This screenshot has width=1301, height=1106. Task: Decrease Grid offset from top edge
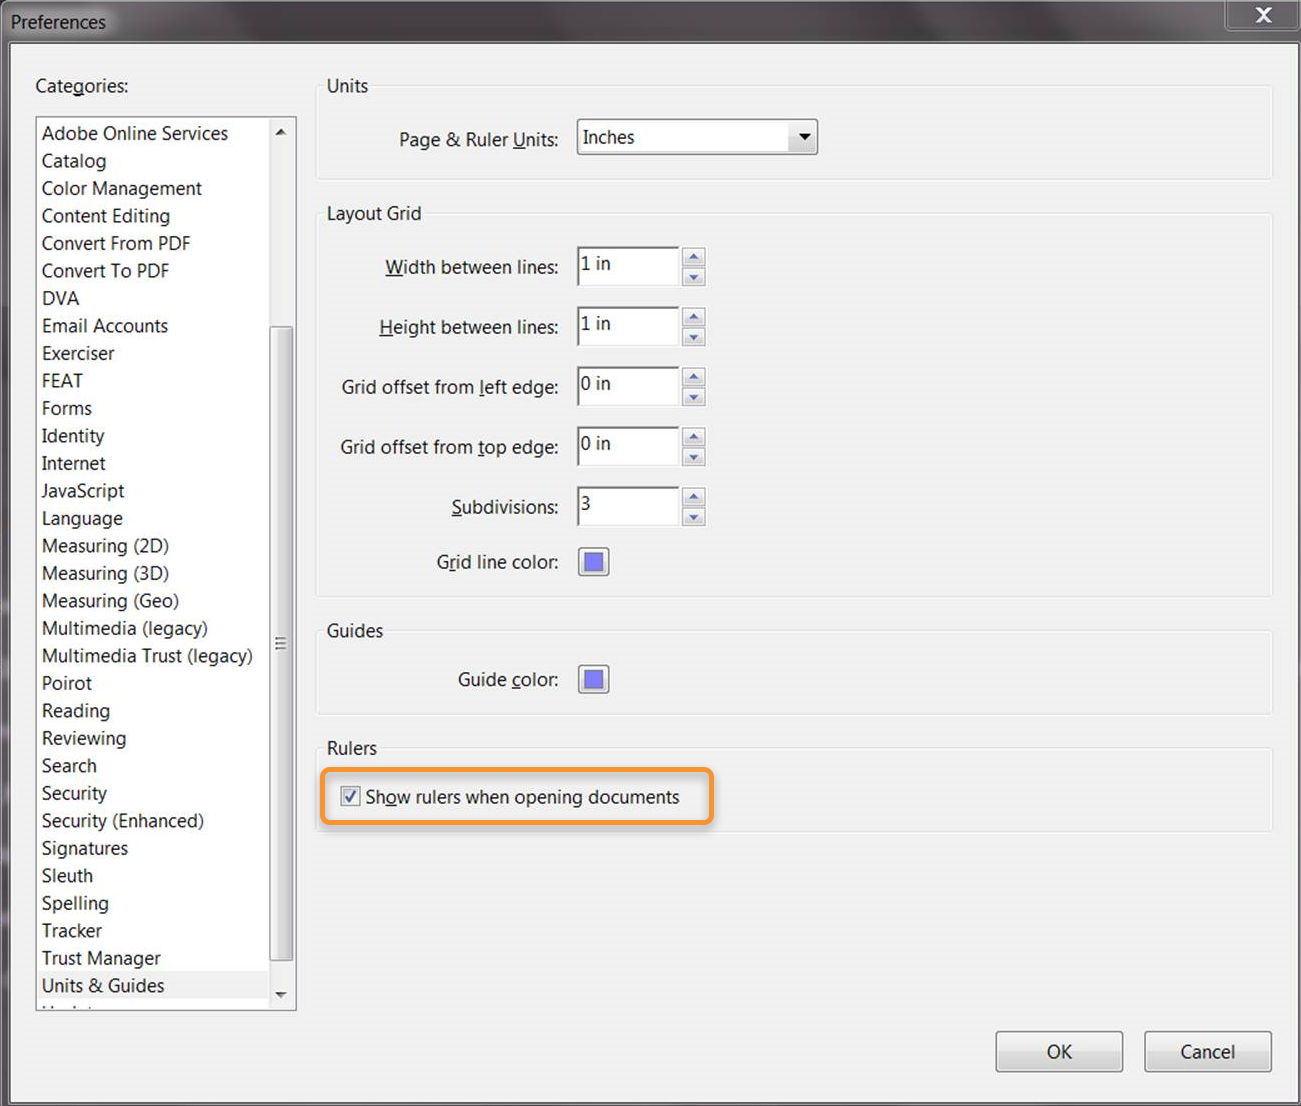click(x=694, y=453)
